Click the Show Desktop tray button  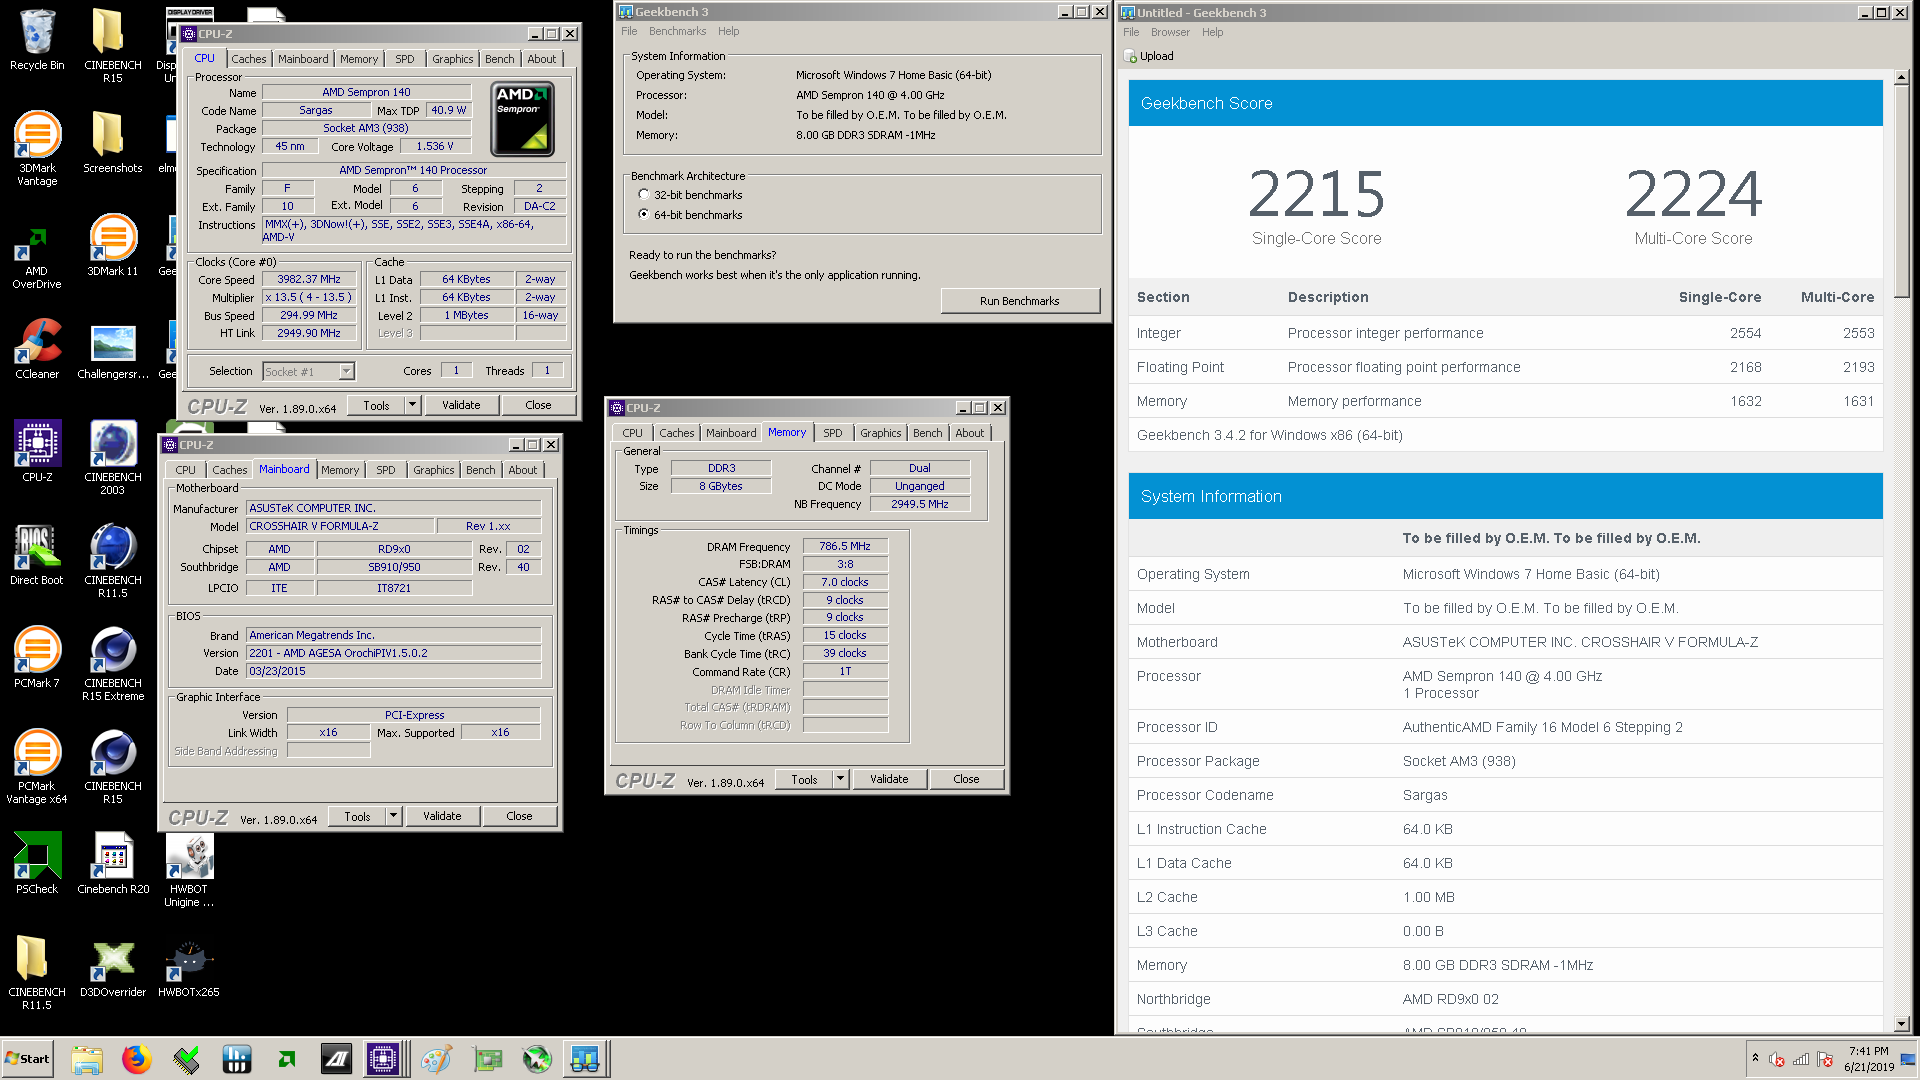point(1909,1059)
